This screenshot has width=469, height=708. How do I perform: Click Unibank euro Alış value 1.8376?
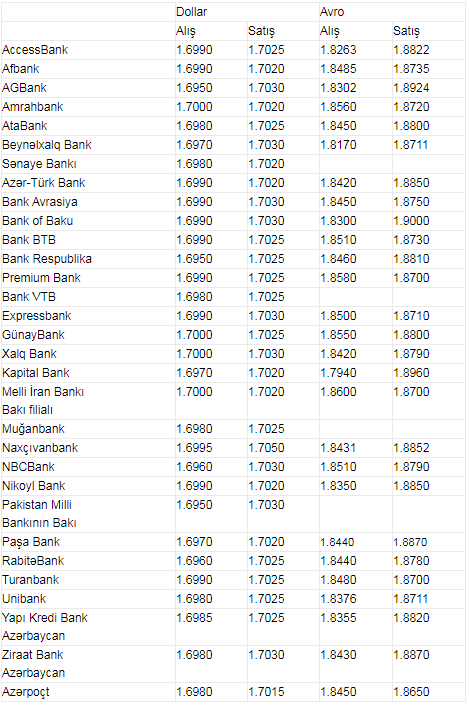point(338,599)
